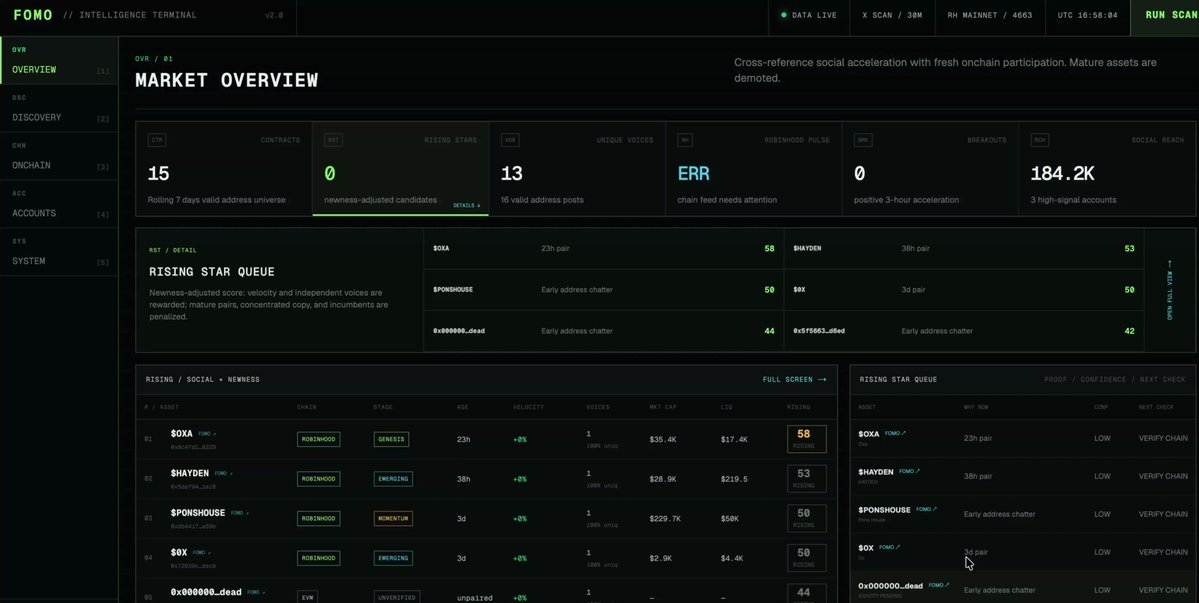Open Accounts from the sidebar
1199x603 pixels.
point(59,205)
